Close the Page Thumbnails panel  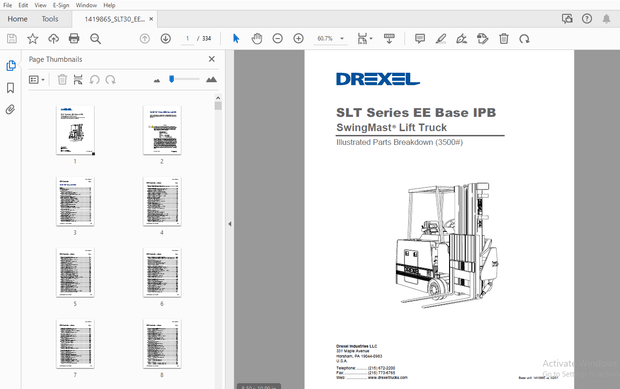pos(212,59)
